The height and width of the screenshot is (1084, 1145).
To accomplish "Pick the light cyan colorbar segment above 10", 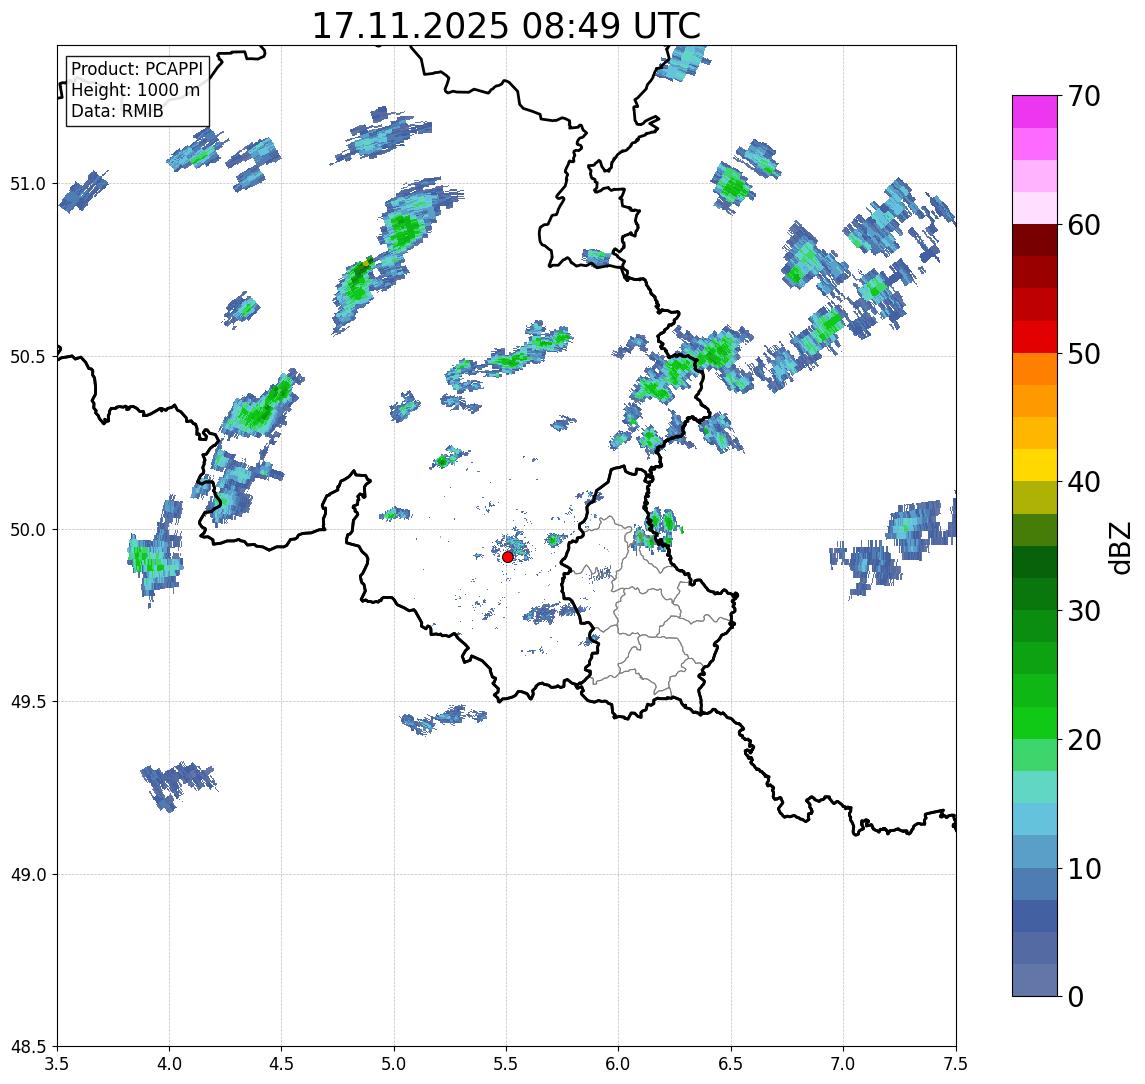I will pyautogui.click(x=1035, y=820).
